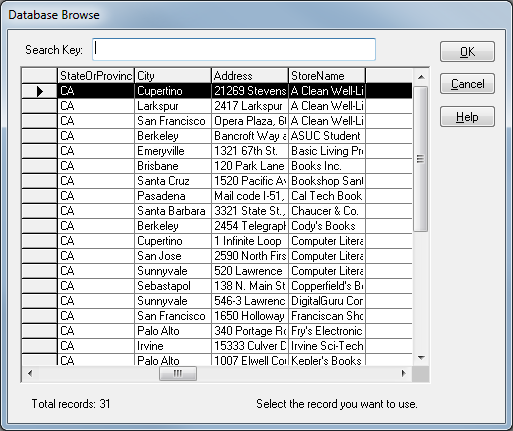Select the '340 Portage' address cell
This screenshot has height=431, width=513.
click(x=250, y=331)
